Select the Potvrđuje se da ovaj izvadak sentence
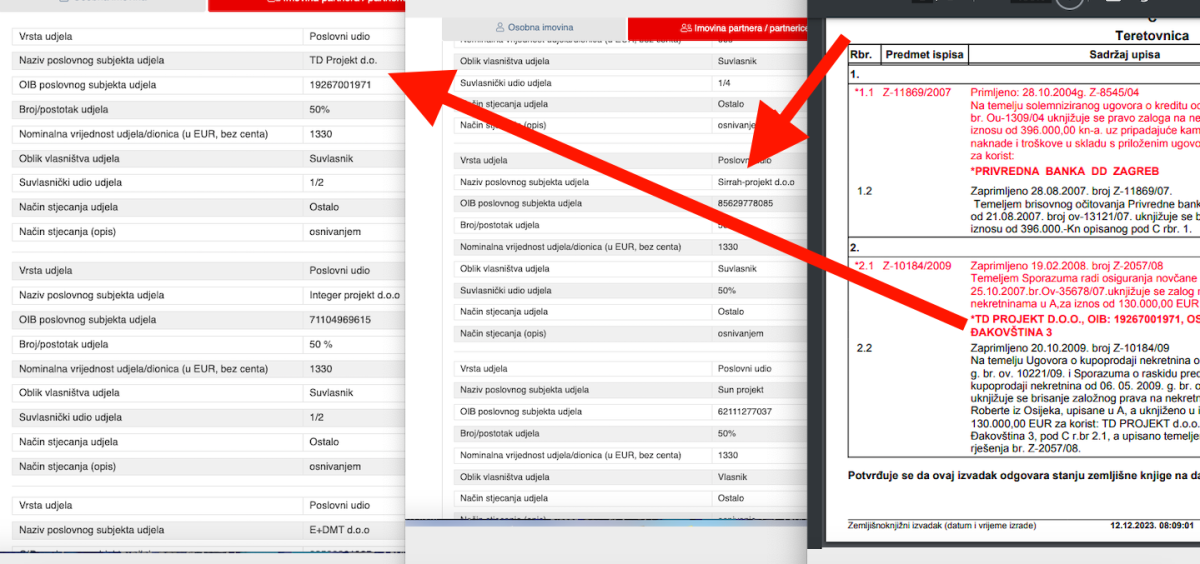Viewport: 1200px width, 564px height. [1023, 476]
